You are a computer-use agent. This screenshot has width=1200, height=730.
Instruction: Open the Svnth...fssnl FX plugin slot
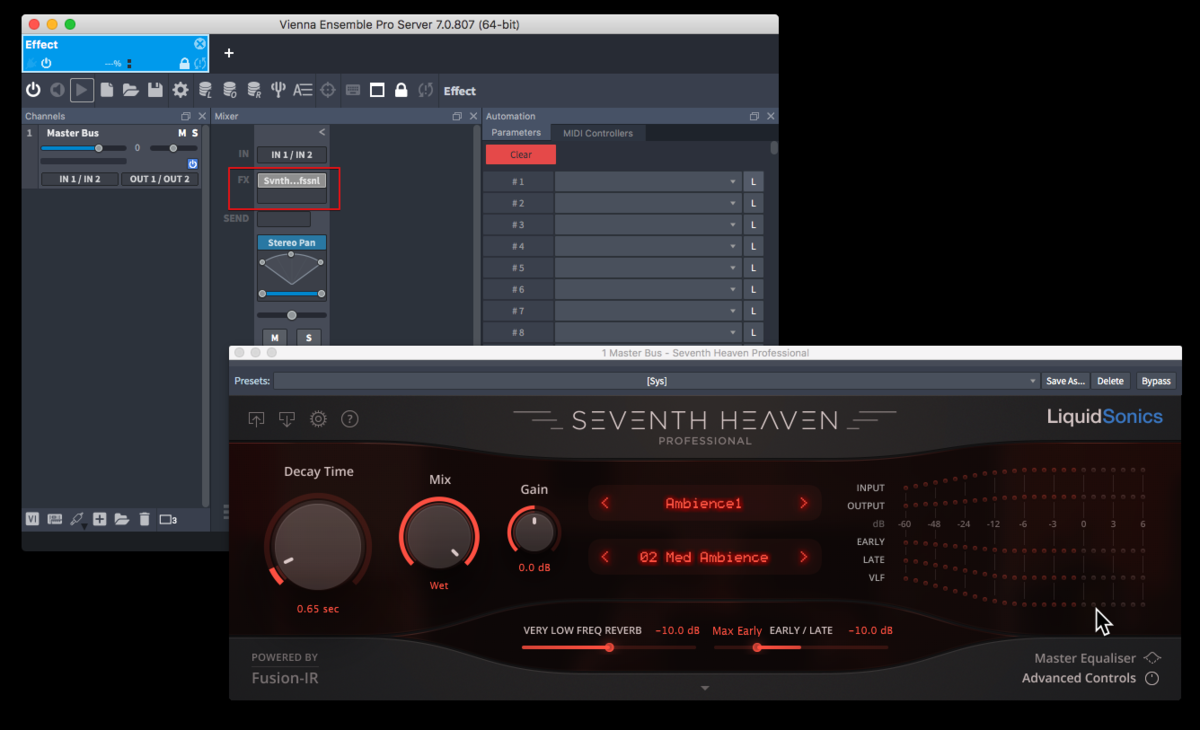pos(292,181)
